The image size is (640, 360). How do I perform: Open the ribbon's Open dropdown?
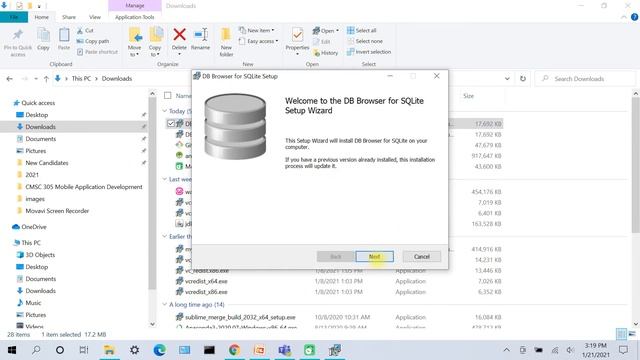pos(326,31)
